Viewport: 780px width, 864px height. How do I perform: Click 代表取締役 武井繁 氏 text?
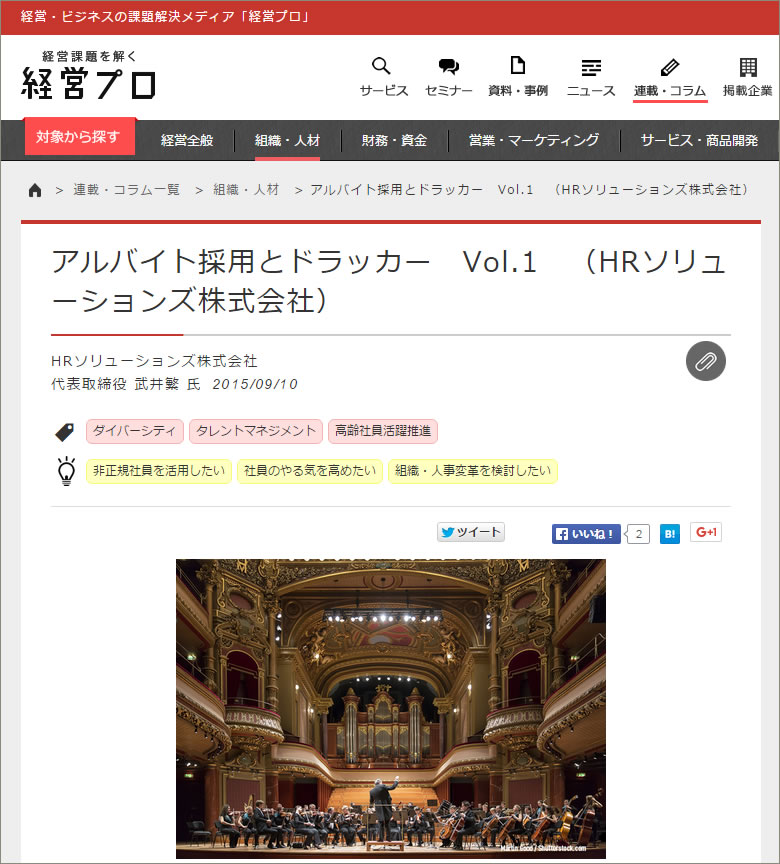click(x=126, y=384)
